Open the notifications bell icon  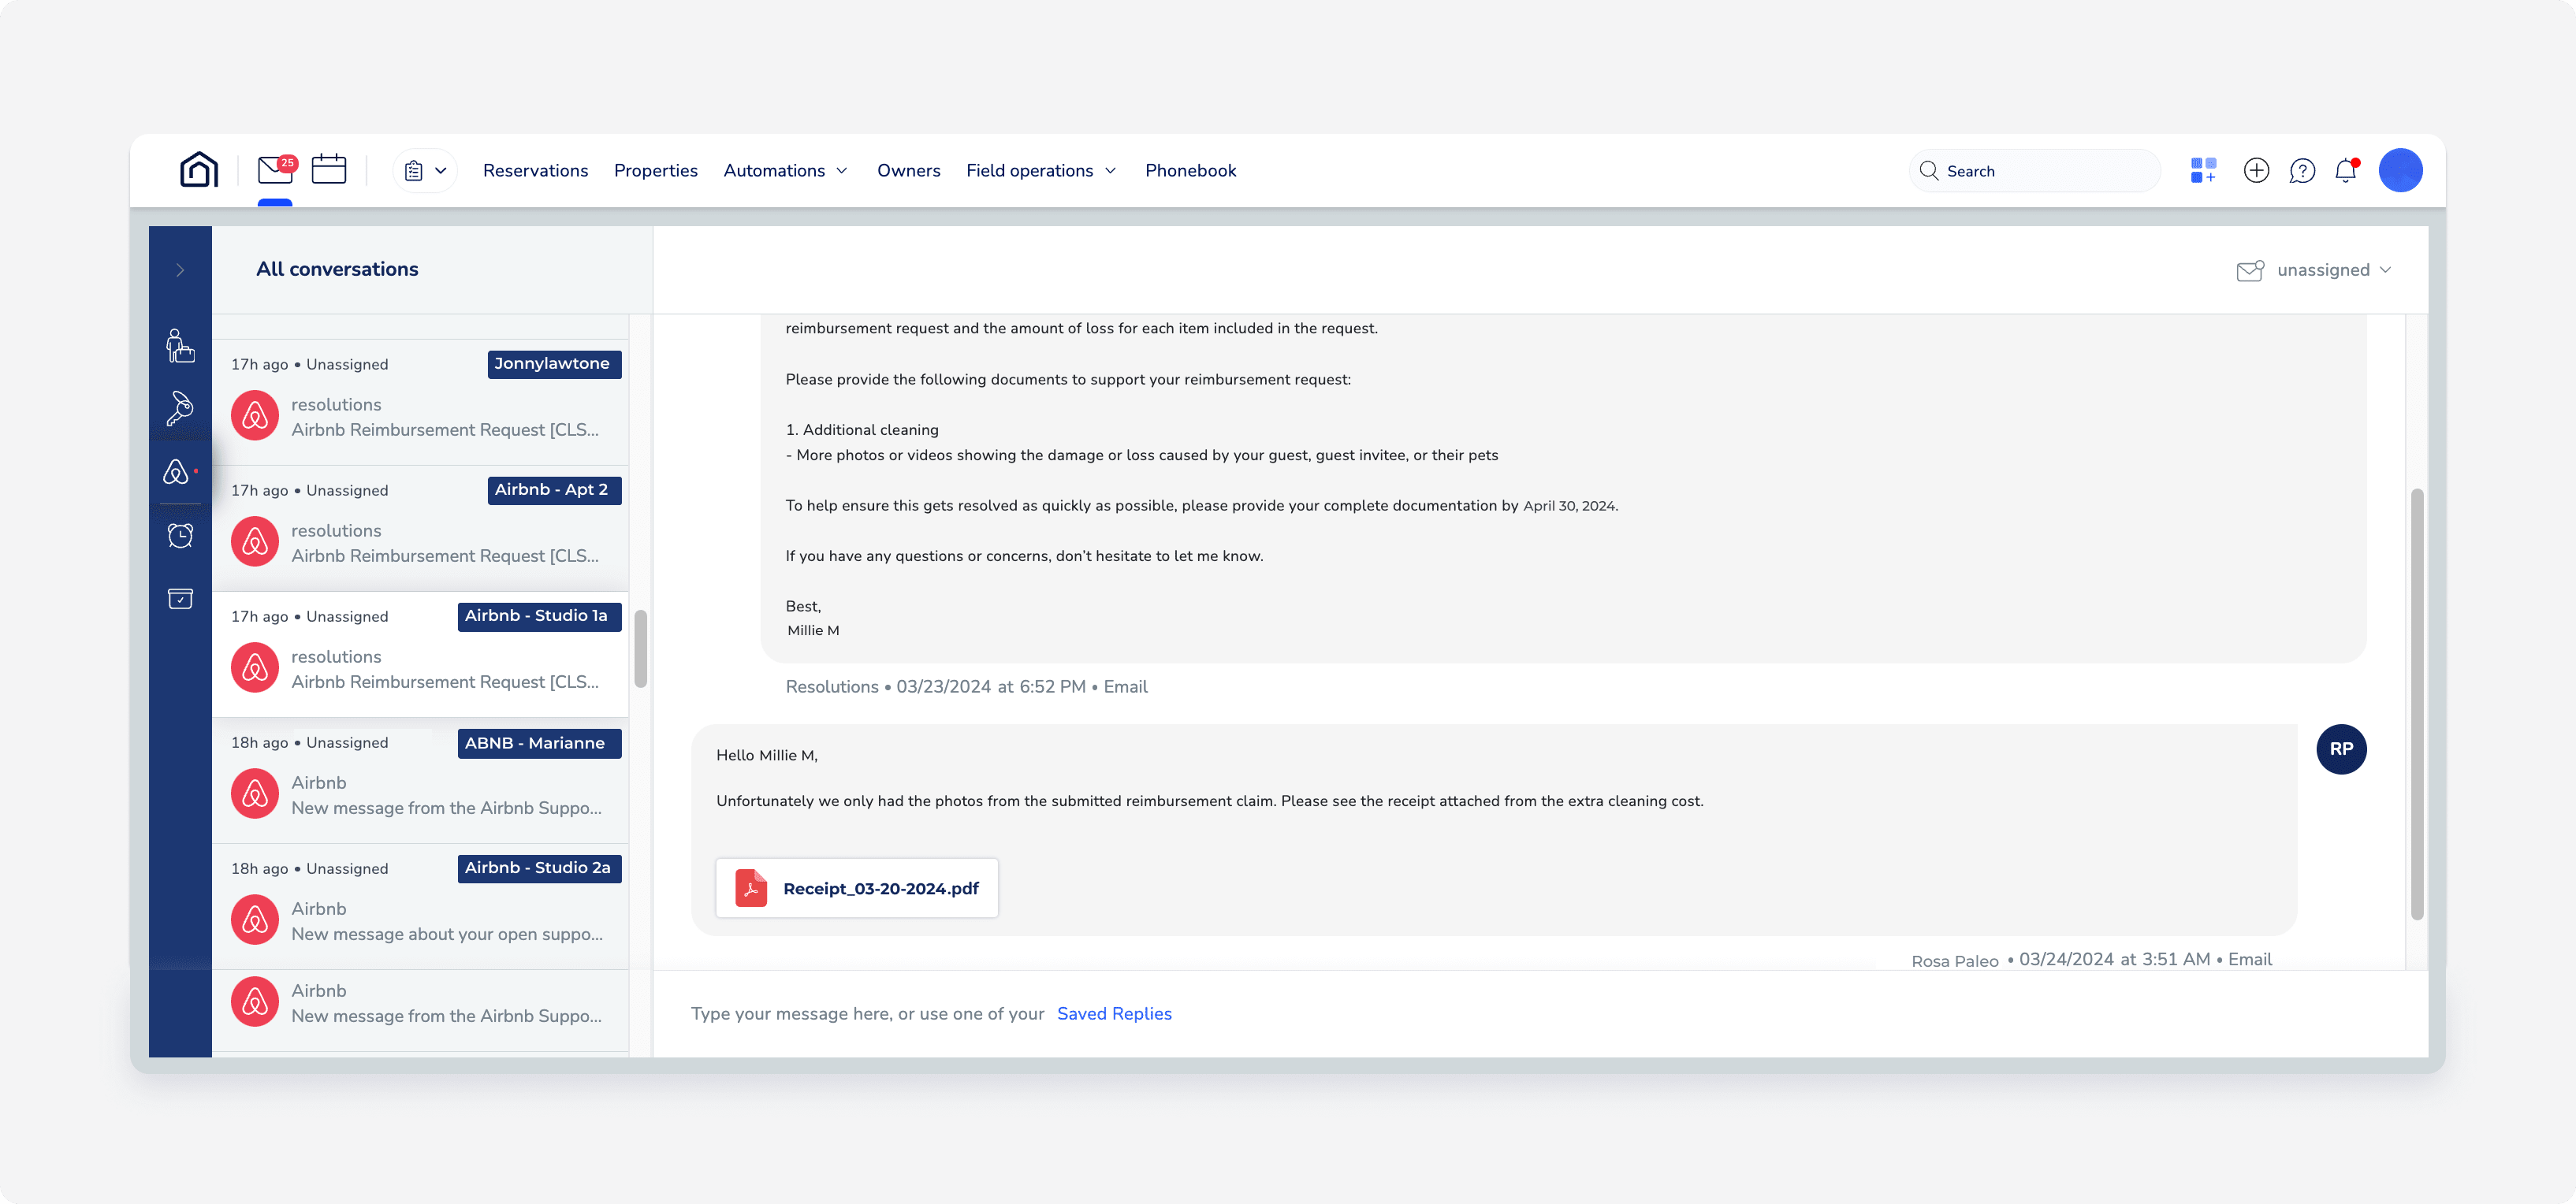point(2346,170)
